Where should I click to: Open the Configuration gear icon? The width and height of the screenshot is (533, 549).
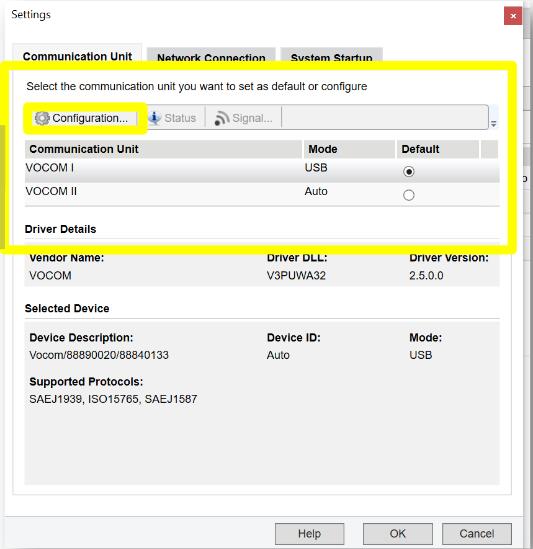[42, 118]
